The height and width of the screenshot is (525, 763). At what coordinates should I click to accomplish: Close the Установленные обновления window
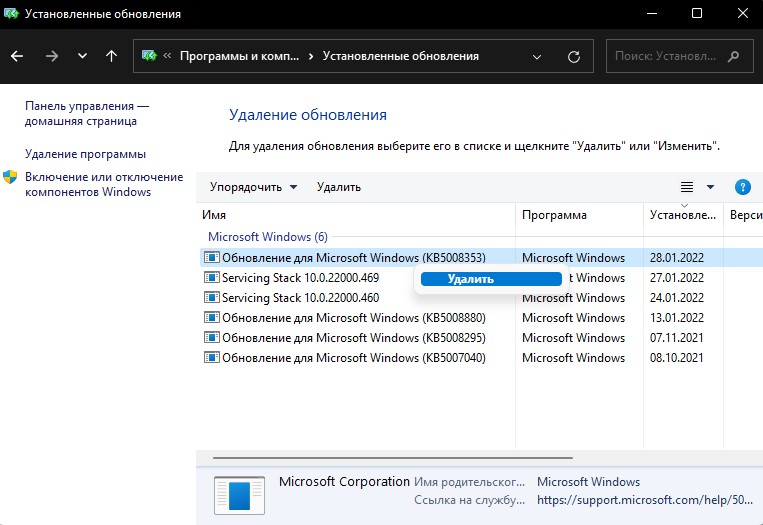[743, 14]
